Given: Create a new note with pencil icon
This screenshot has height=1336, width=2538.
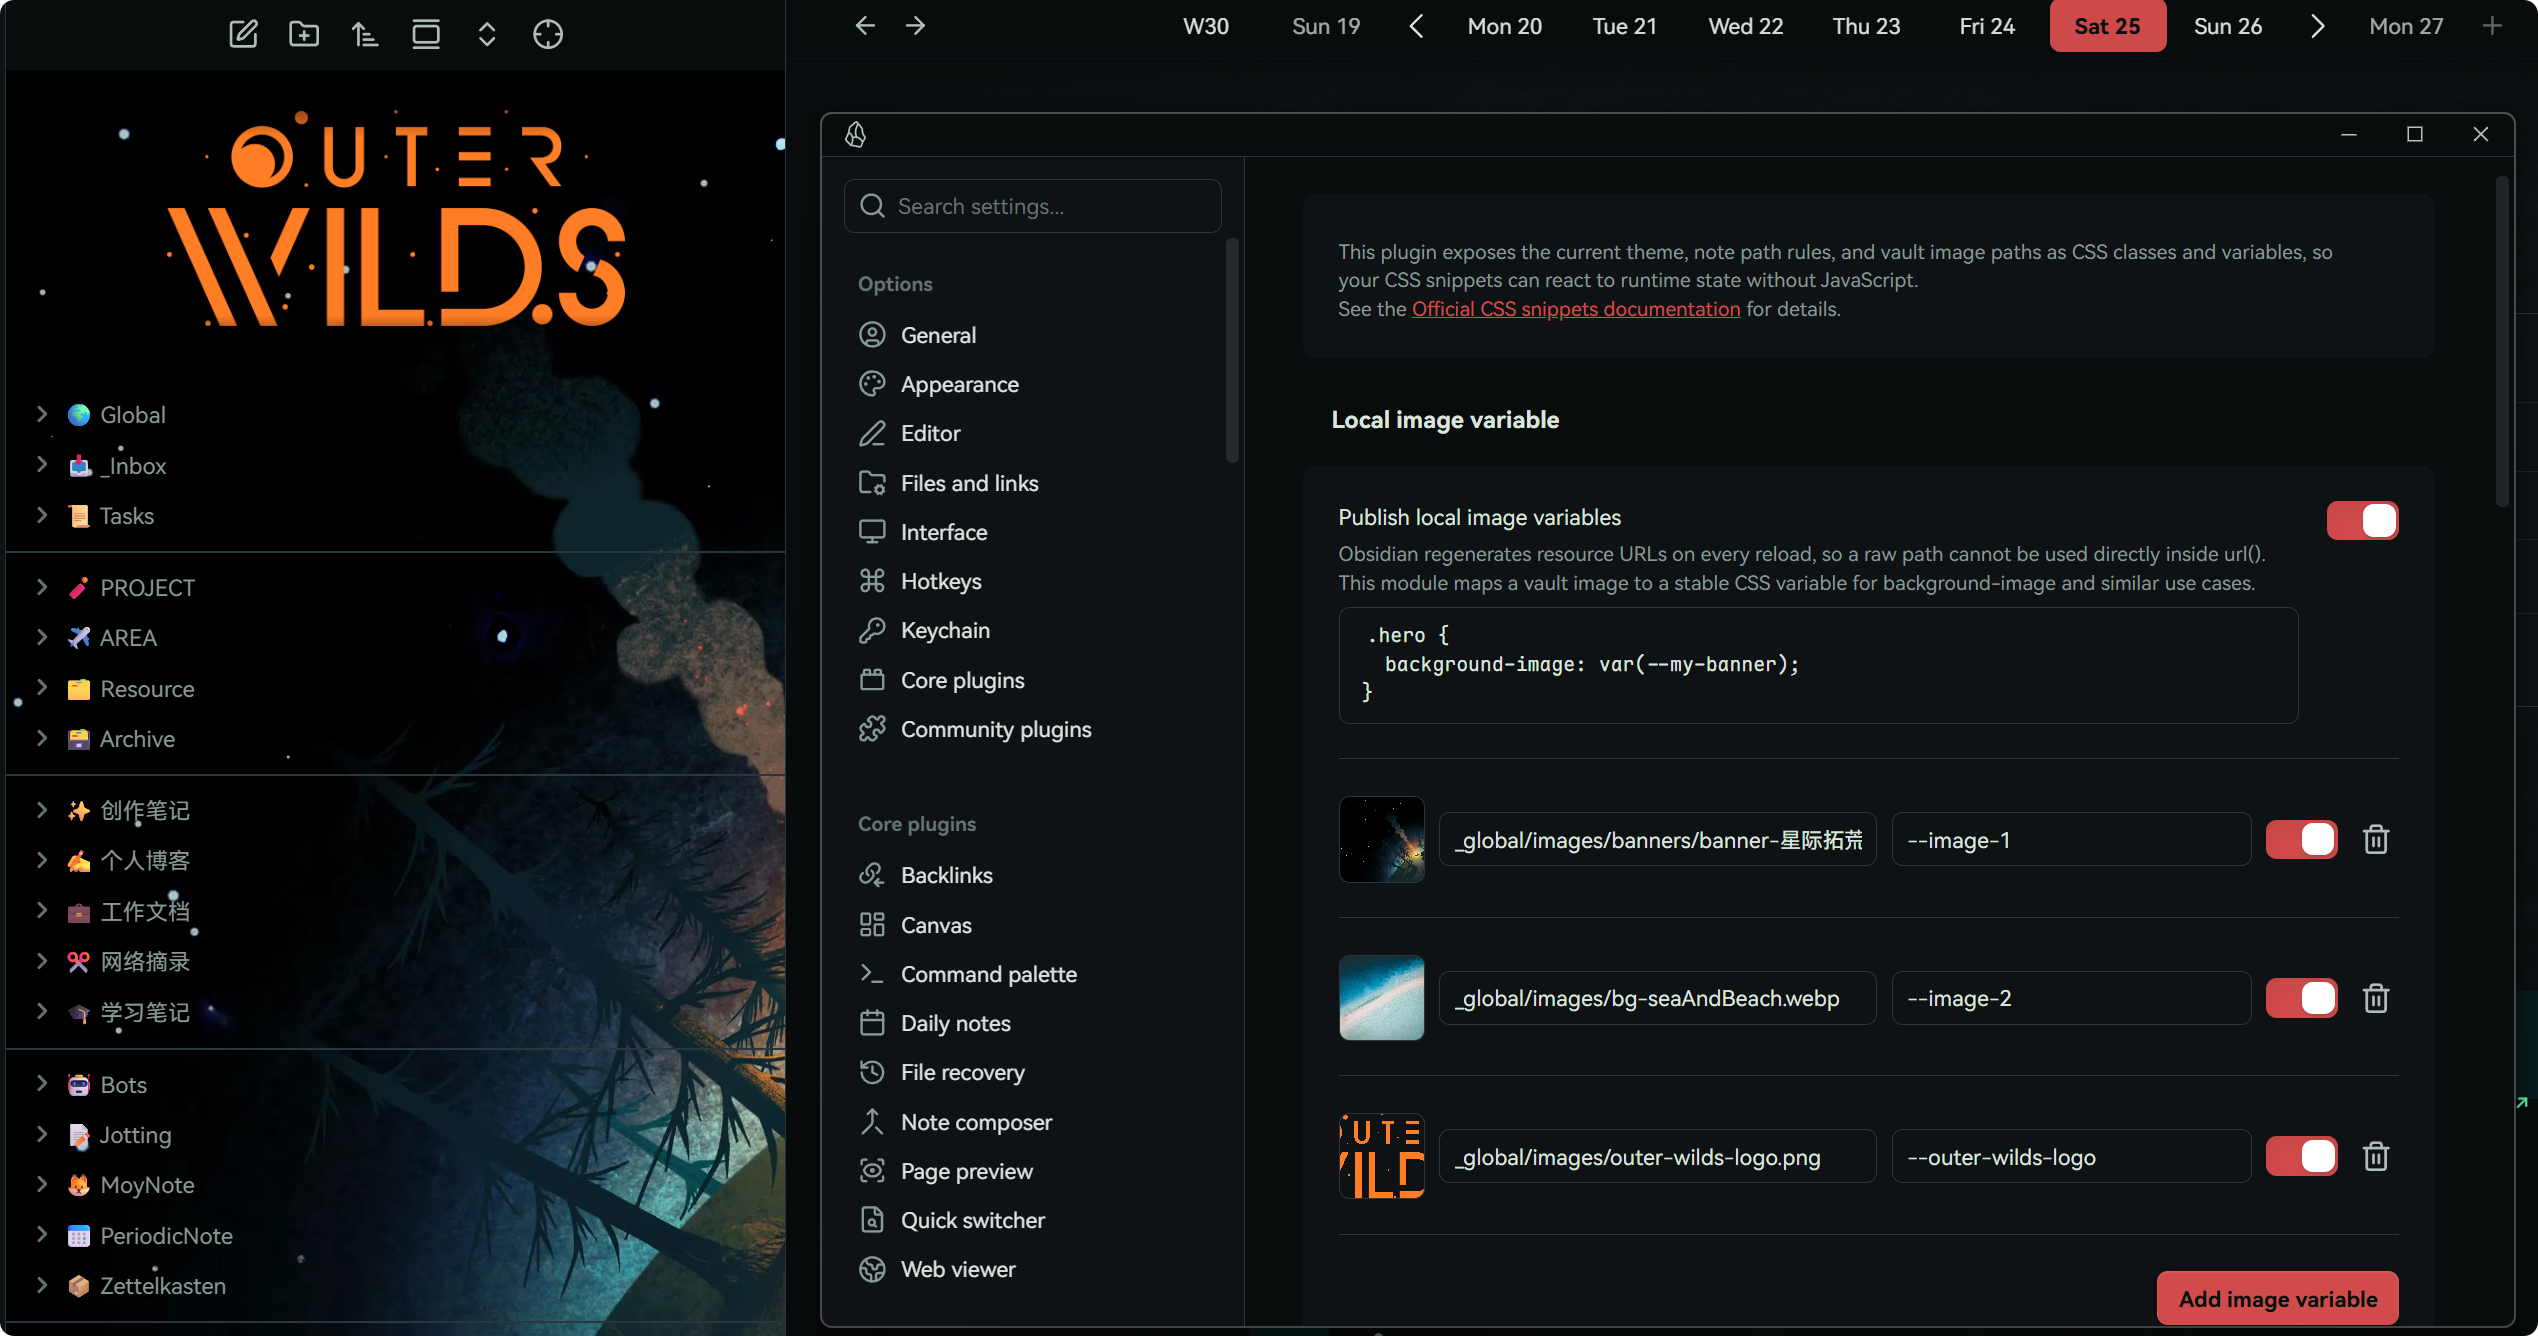Looking at the screenshot, I should pyautogui.click(x=243, y=34).
